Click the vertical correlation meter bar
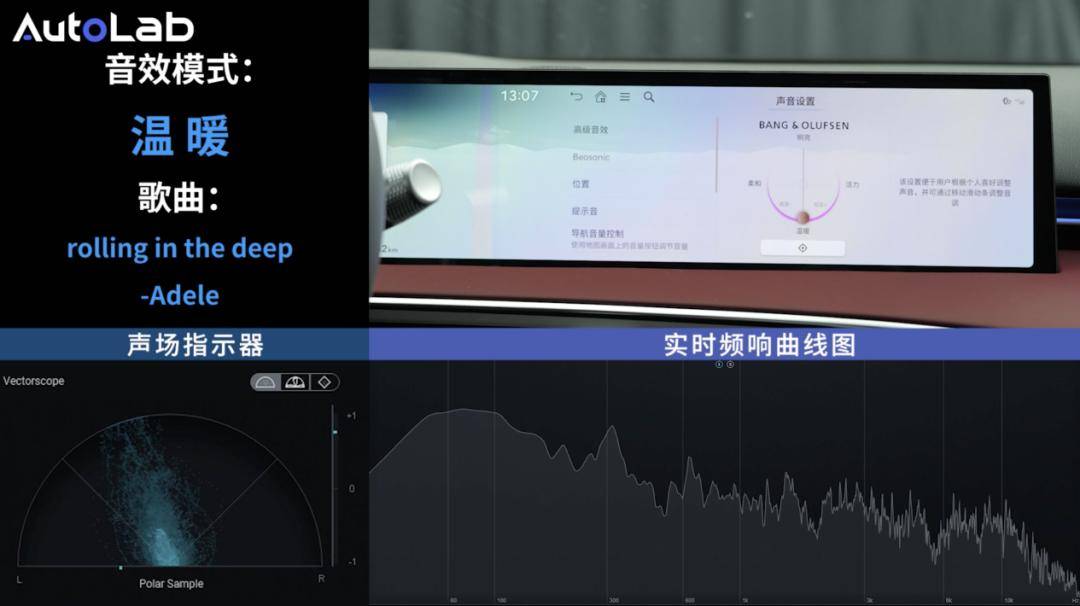This screenshot has height=606, width=1080. tap(333, 485)
